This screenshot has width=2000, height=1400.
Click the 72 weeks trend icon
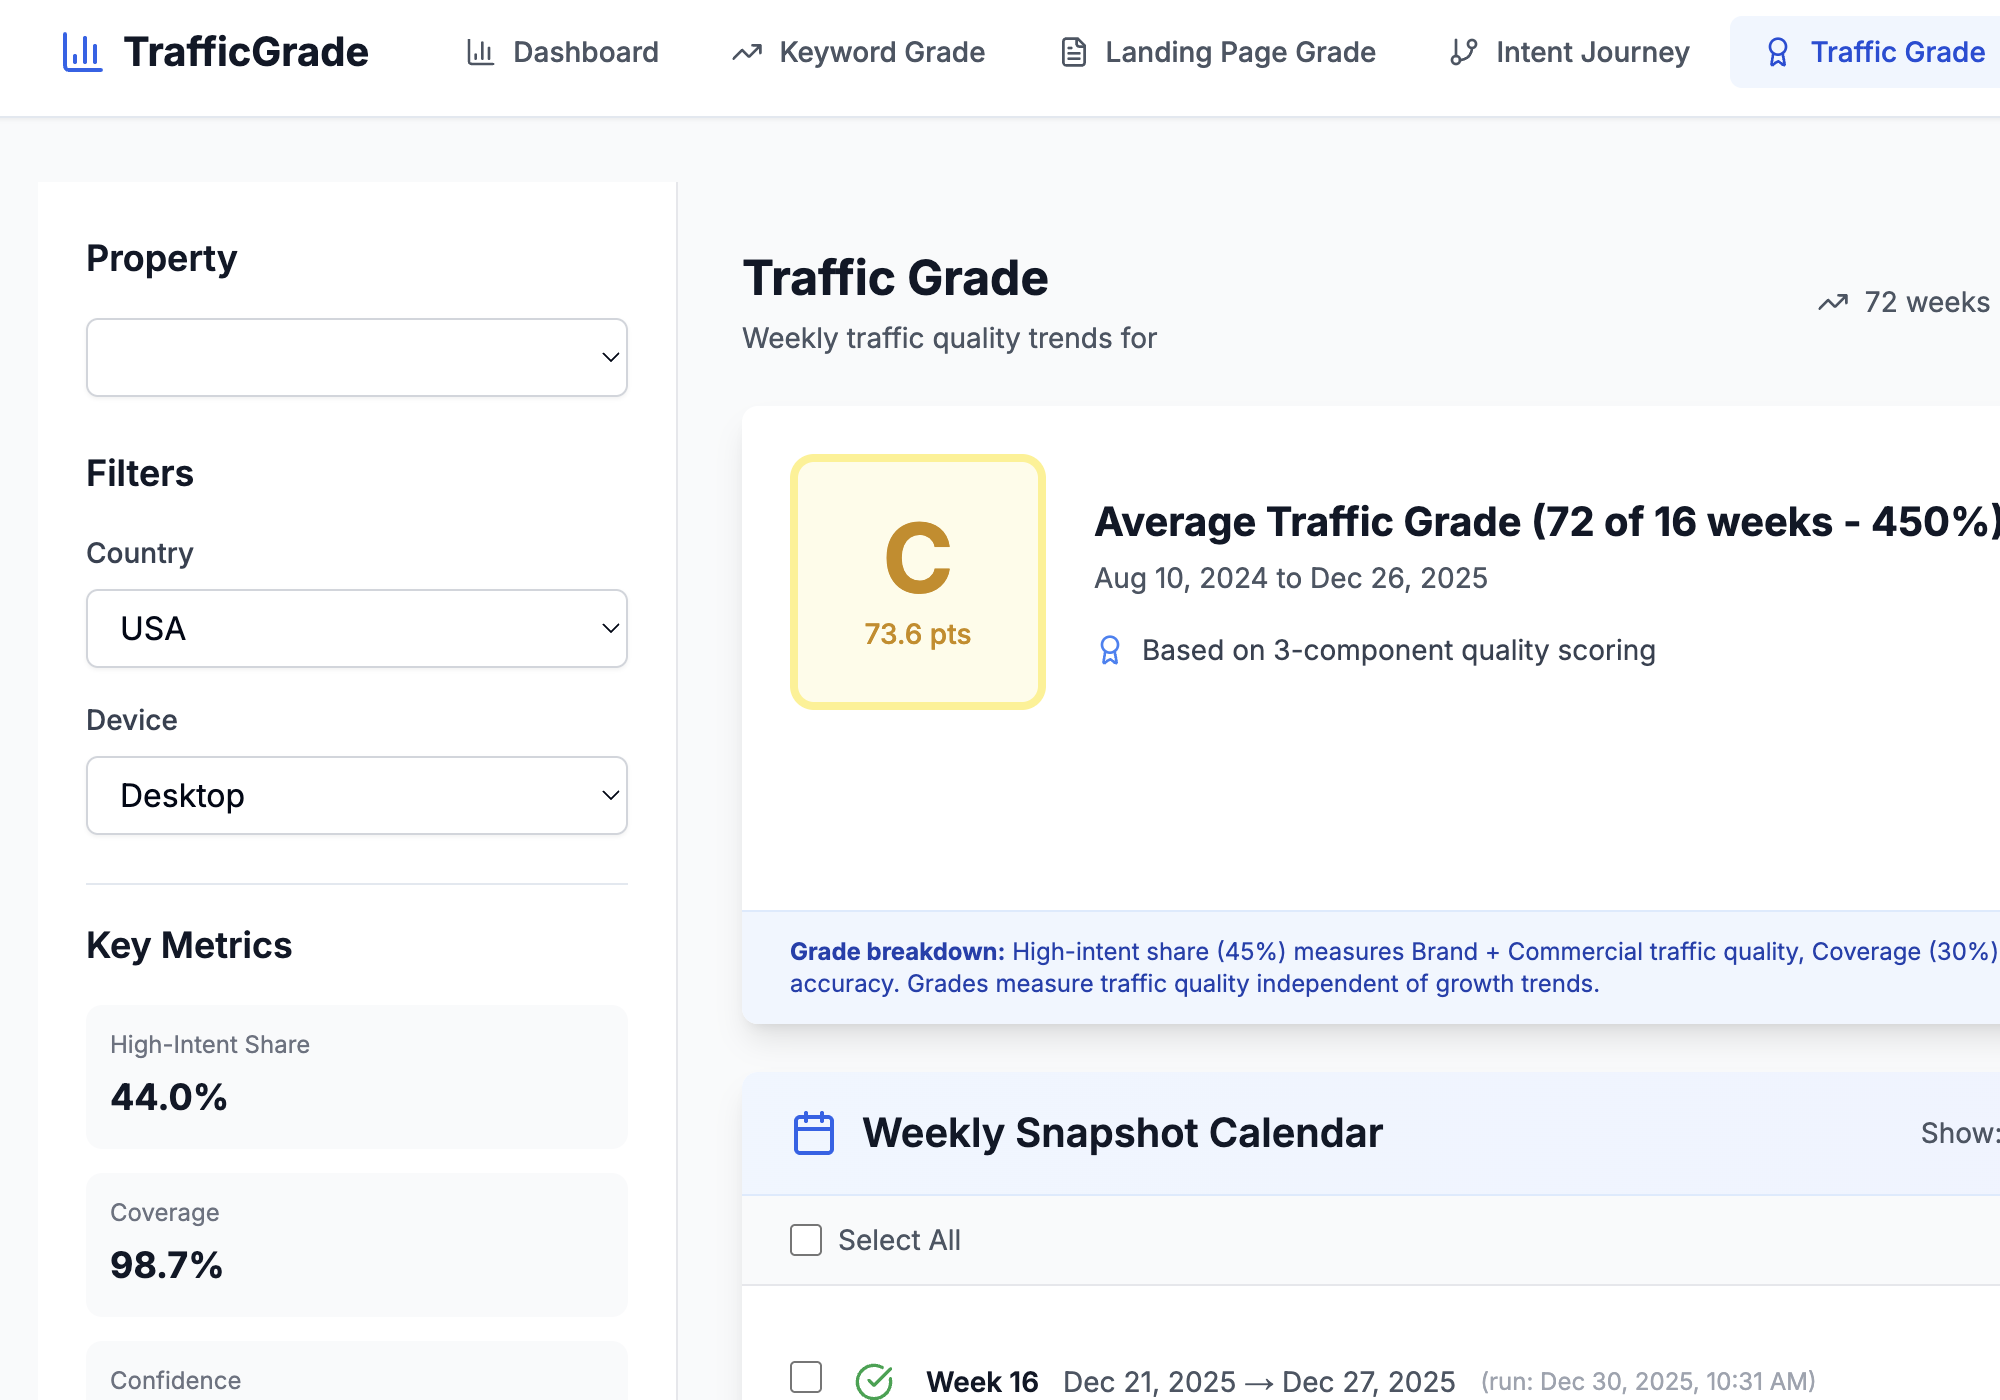coord(1832,302)
